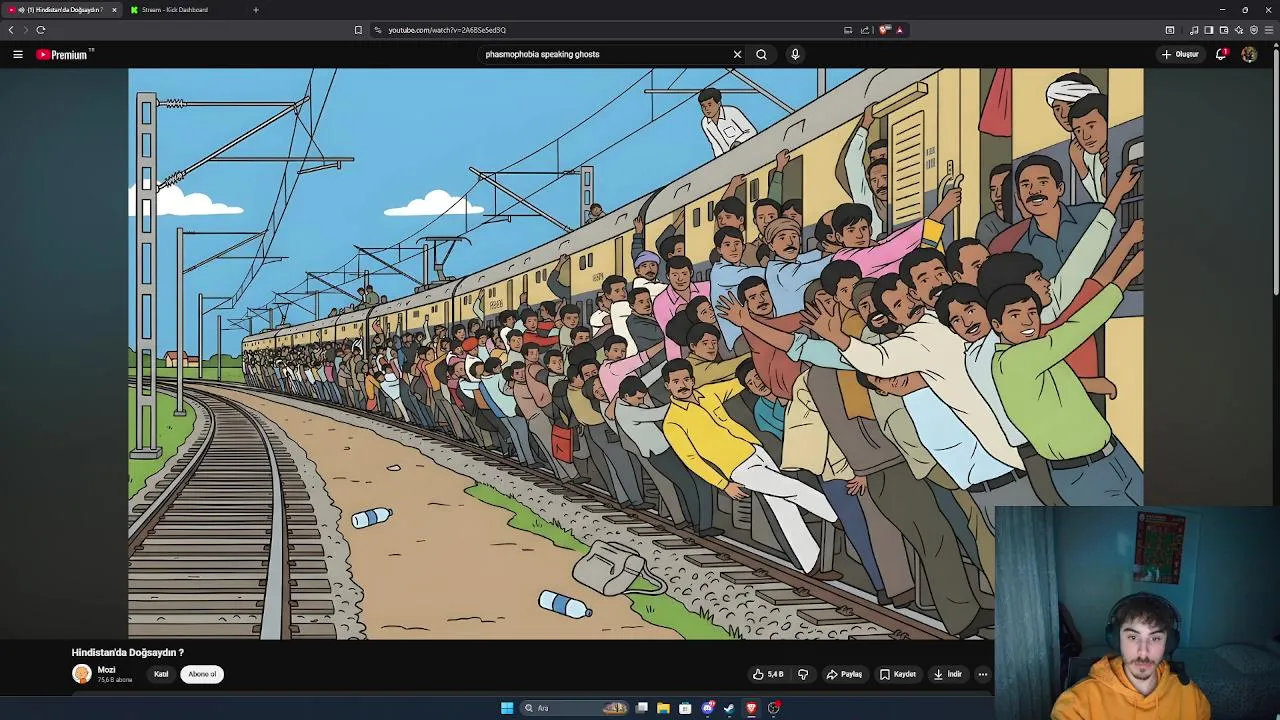
Task: Share the video via Paylaş
Action: coord(844,674)
